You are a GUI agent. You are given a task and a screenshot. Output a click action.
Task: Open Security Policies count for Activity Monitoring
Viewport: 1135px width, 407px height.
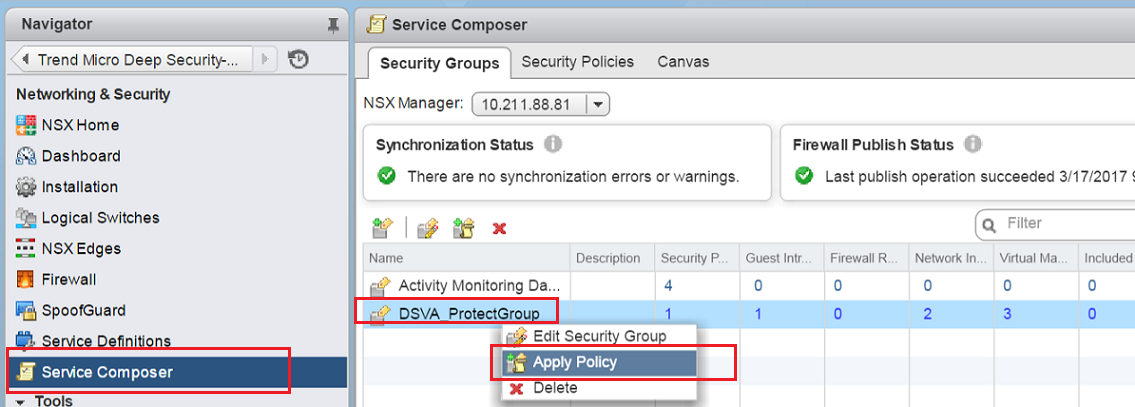[668, 286]
